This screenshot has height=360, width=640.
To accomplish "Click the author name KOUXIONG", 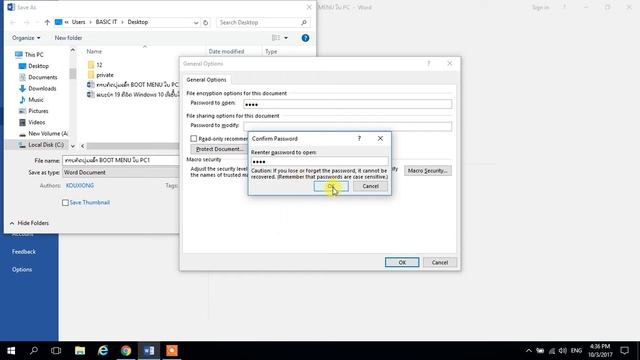I will click(80, 186).
